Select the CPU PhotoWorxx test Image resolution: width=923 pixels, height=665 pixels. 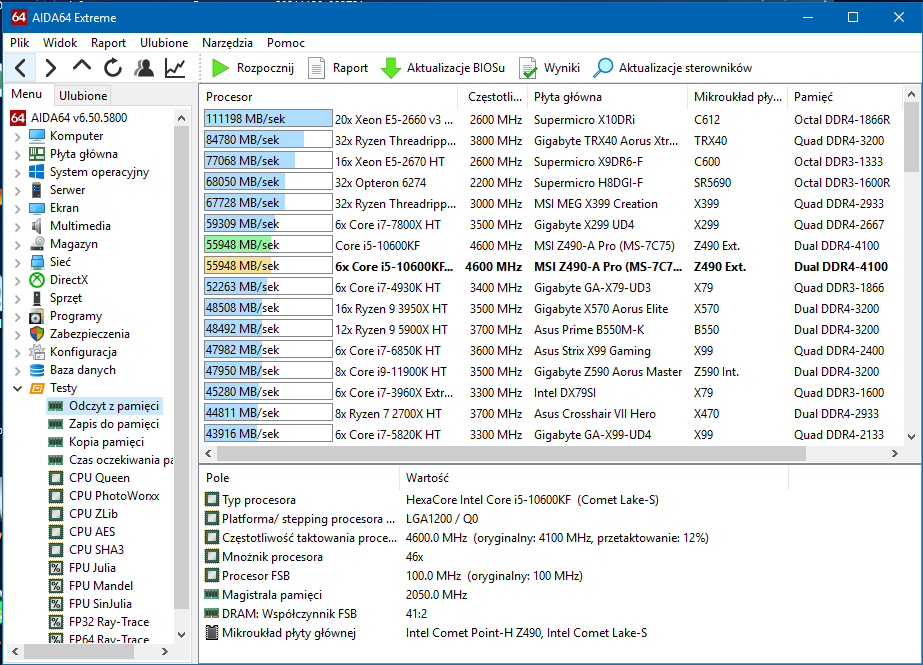[114, 496]
